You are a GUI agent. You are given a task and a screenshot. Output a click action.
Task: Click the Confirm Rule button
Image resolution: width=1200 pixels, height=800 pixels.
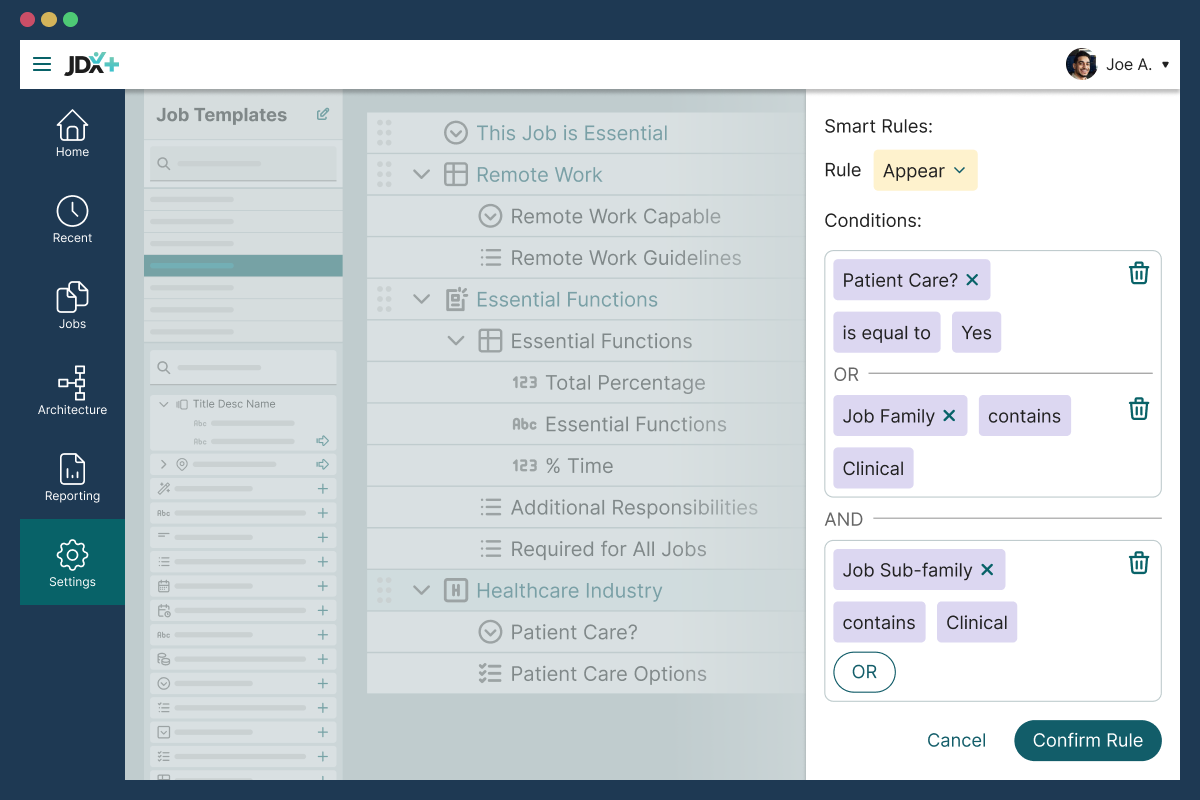[1087, 740]
